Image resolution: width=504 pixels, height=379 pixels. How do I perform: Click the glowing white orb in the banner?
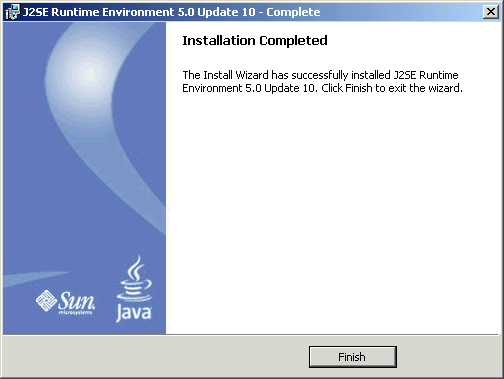(88, 74)
